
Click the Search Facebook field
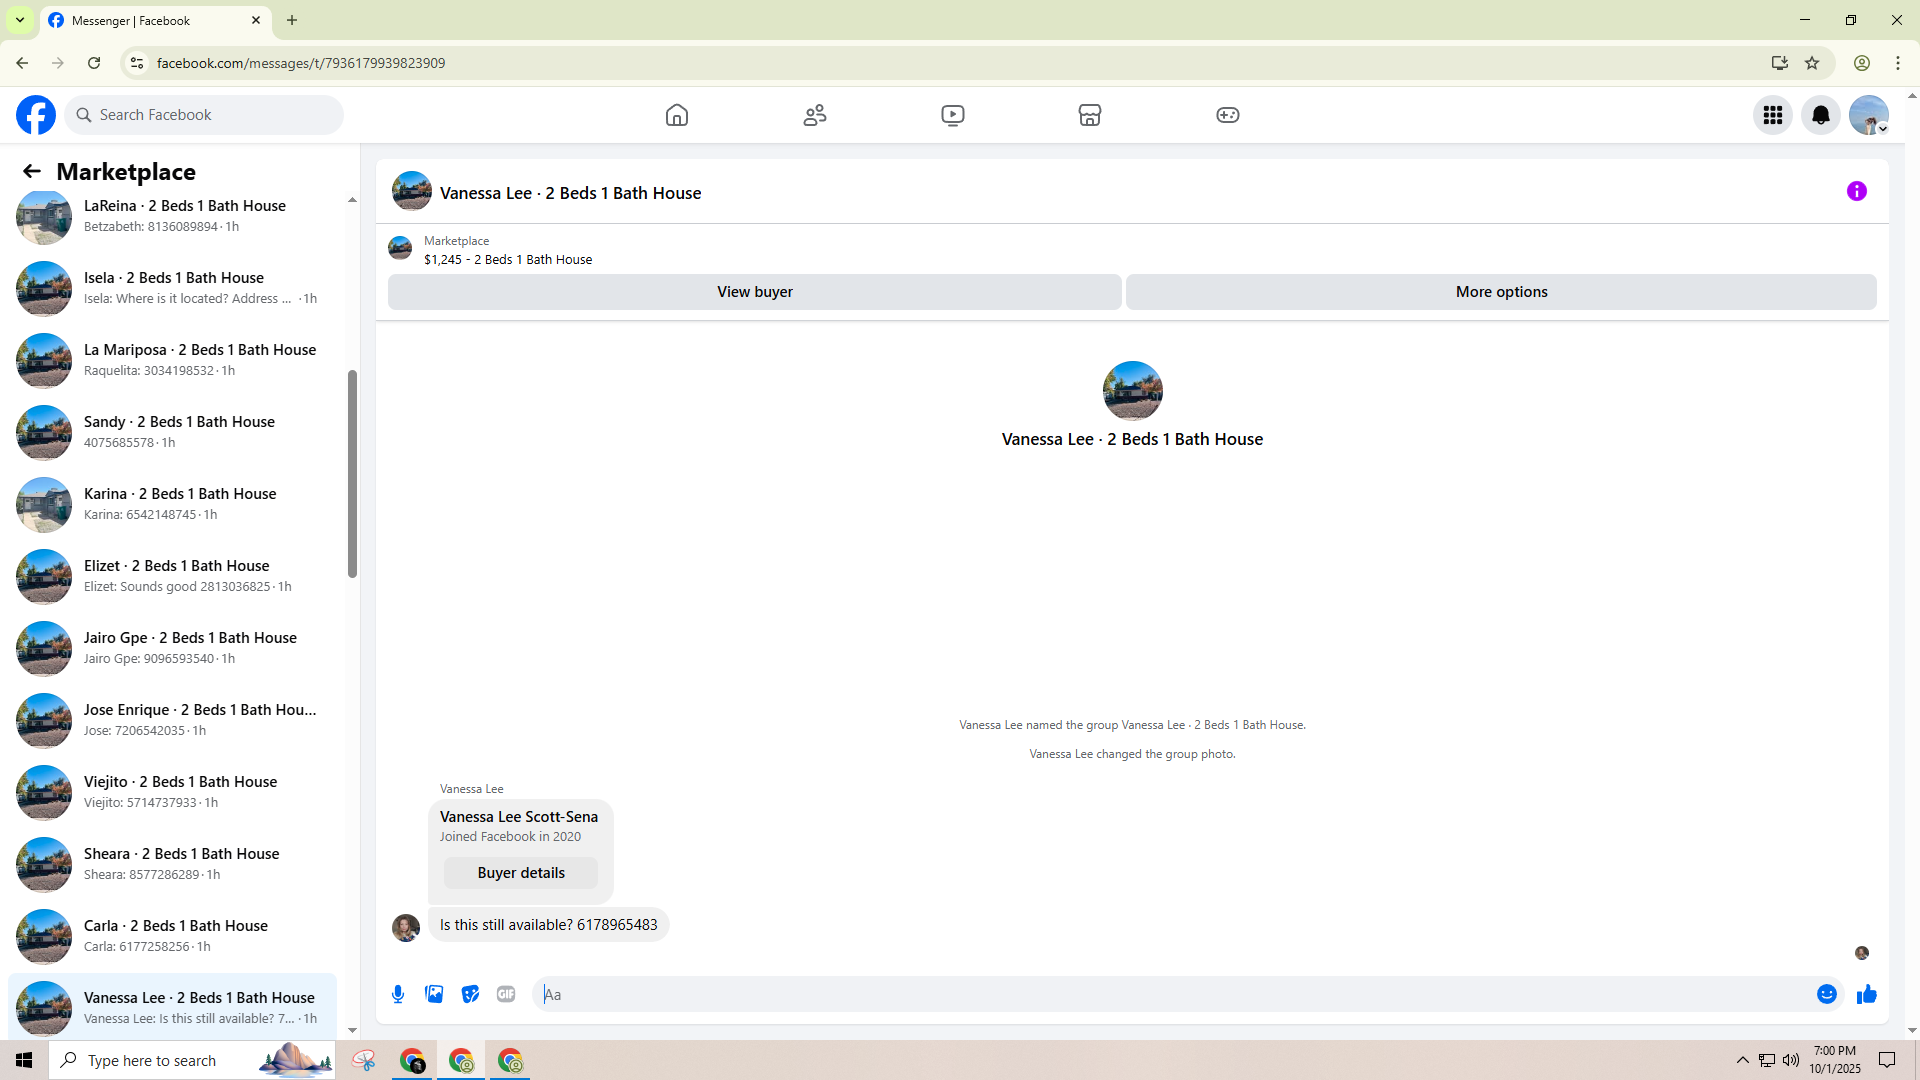(x=204, y=115)
